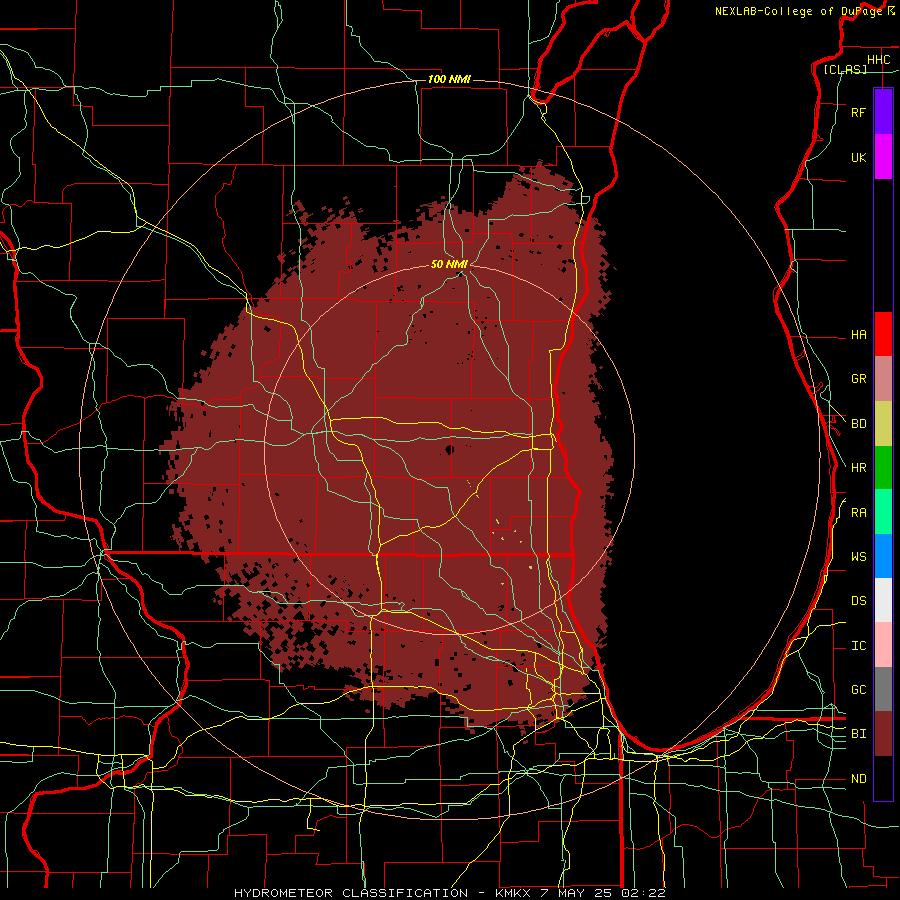This screenshot has width=900, height=900.
Task: Click the Hydrometeor Classification KMKX title caption
Action: 450,893
